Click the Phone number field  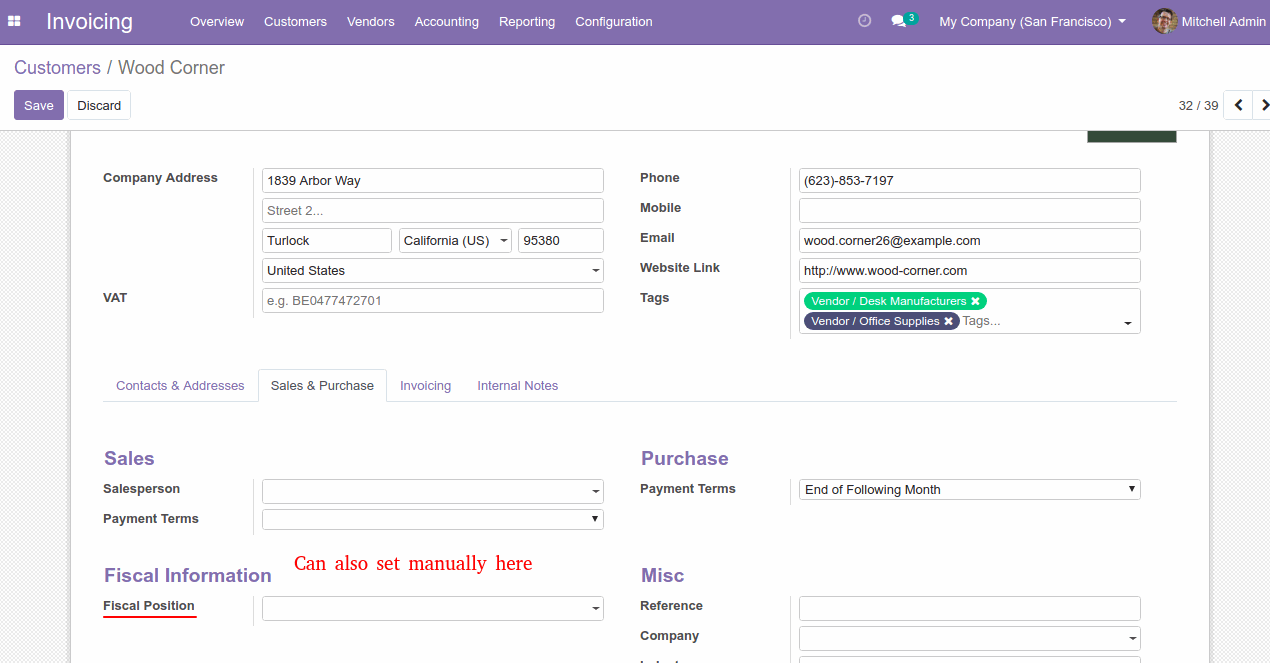(970, 181)
